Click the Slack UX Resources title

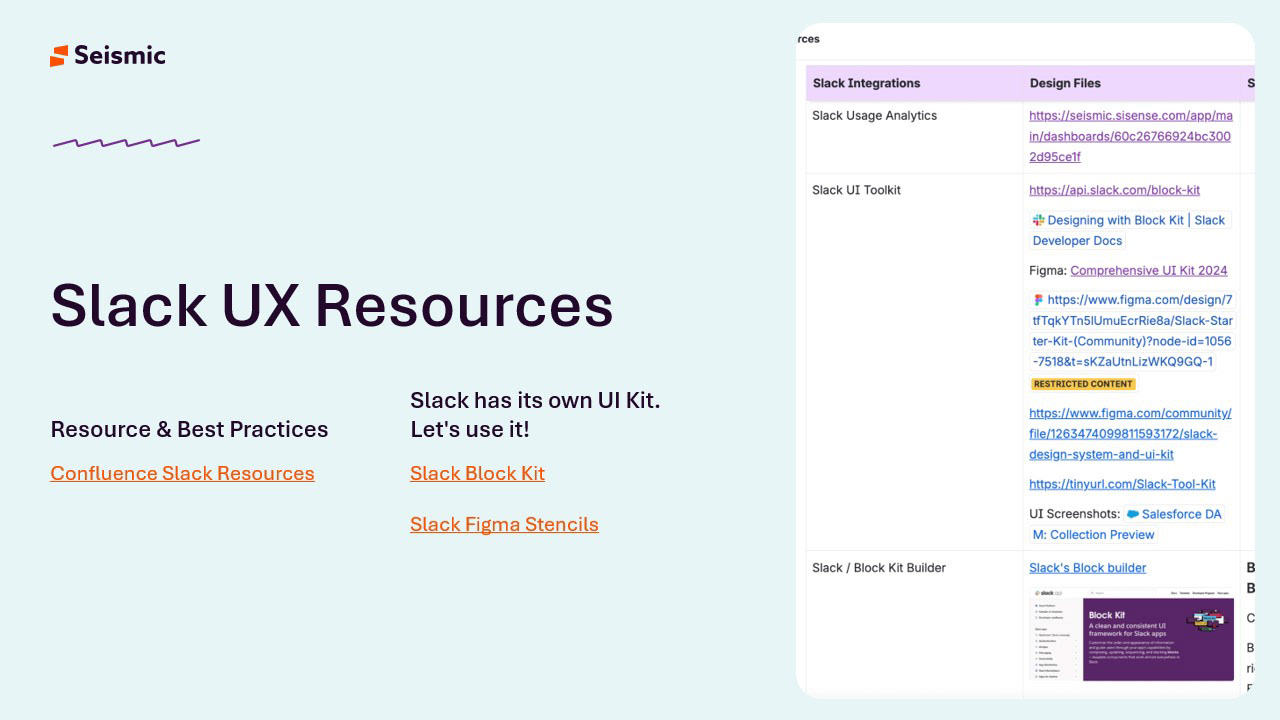332,305
